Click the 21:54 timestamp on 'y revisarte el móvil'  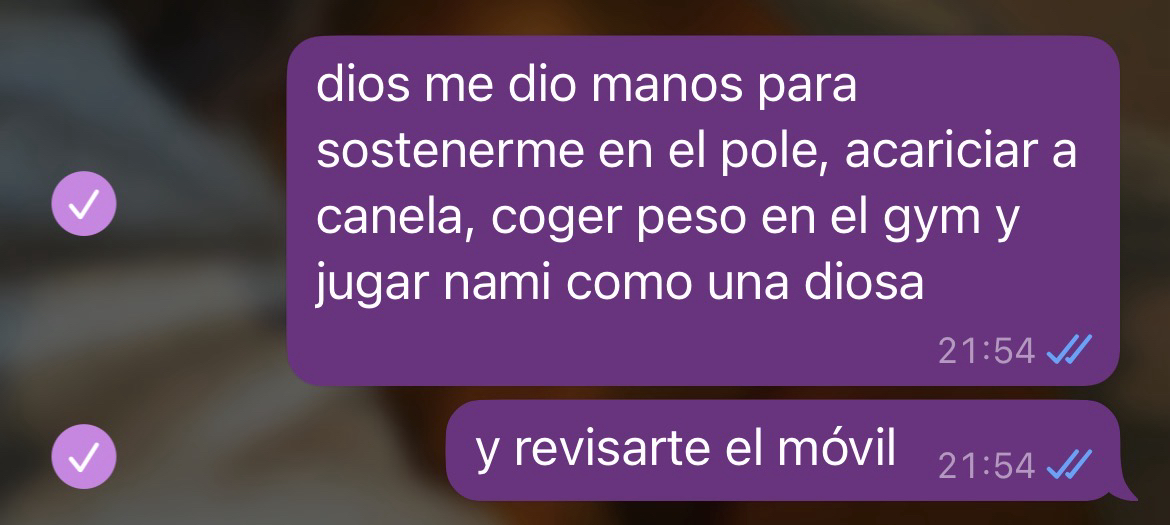coord(986,466)
